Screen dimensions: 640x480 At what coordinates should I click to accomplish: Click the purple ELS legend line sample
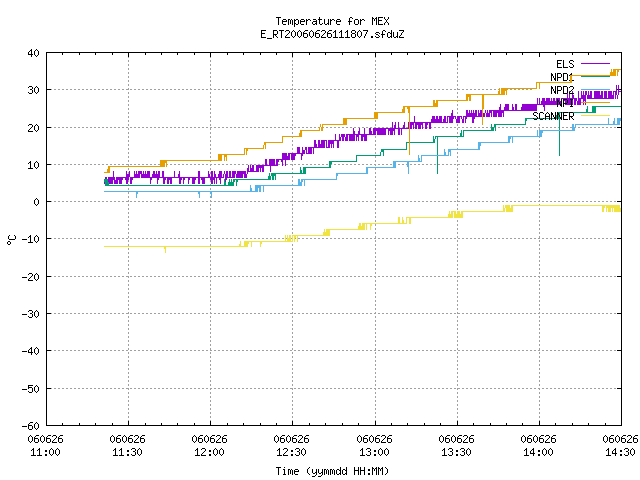(x=595, y=64)
